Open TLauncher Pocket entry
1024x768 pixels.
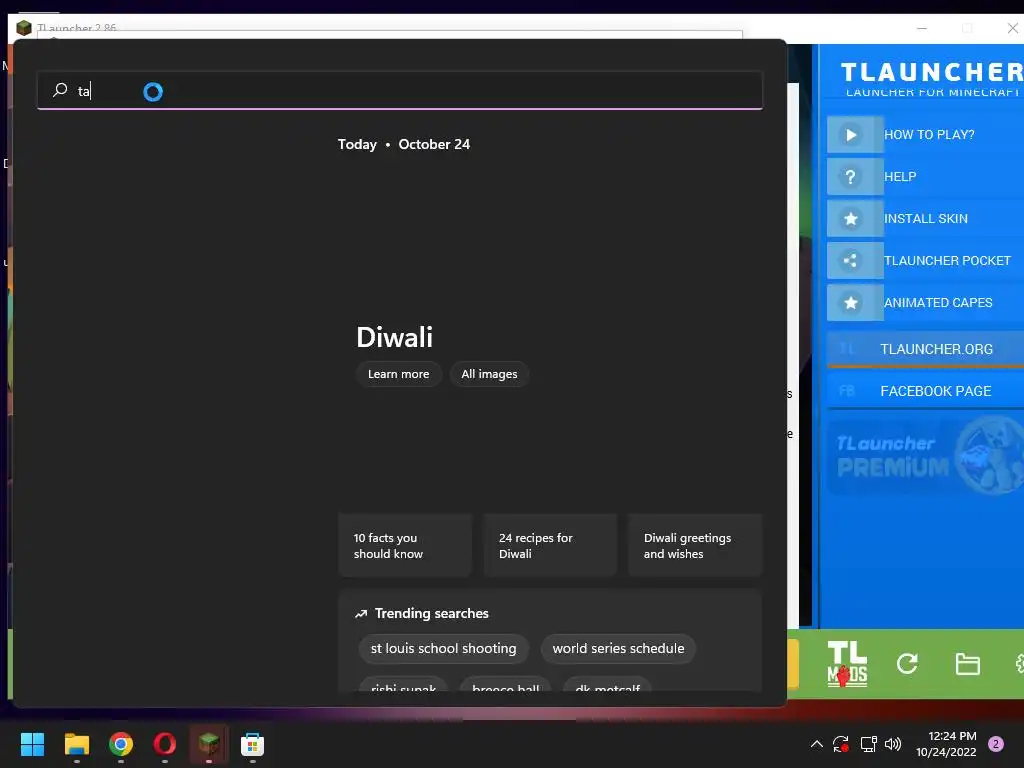click(x=947, y=261)
